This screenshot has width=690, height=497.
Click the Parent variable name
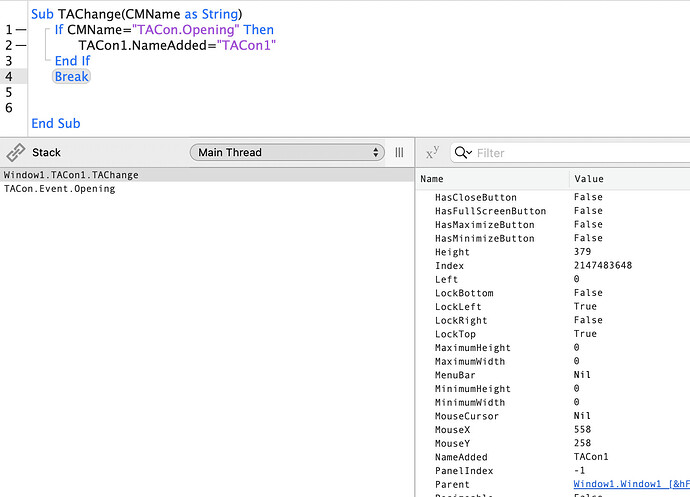(x=452, y=484)
